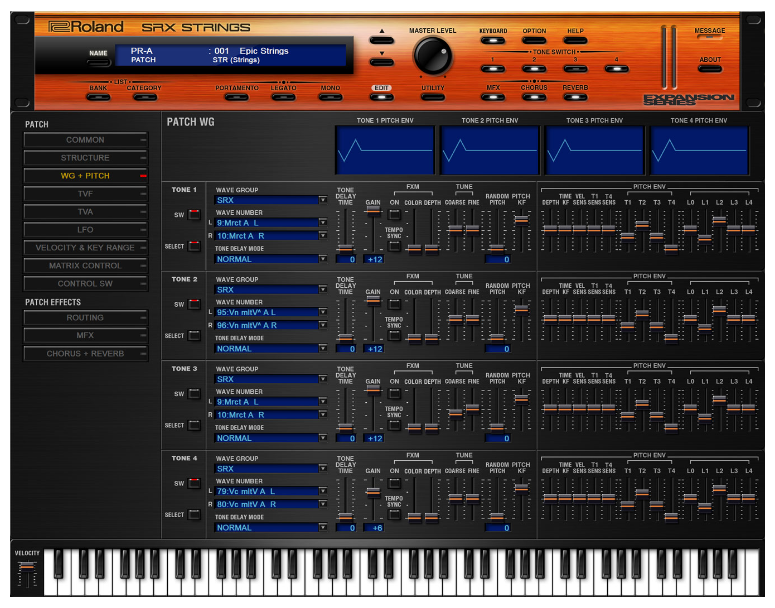Toggle Tone 1 SW switch
This screenshot has height=608, width=775.
194,215
